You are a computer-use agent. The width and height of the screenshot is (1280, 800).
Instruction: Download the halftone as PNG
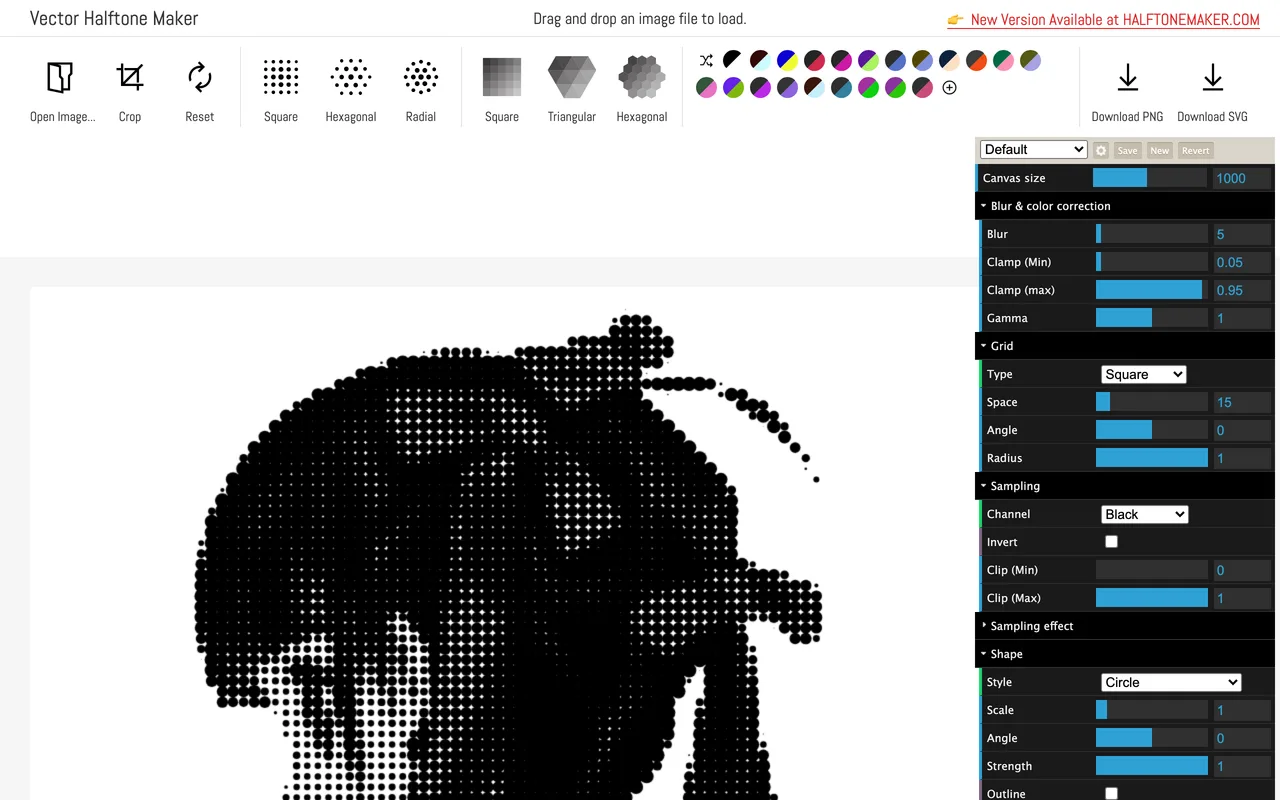(x=1127, y=90)
